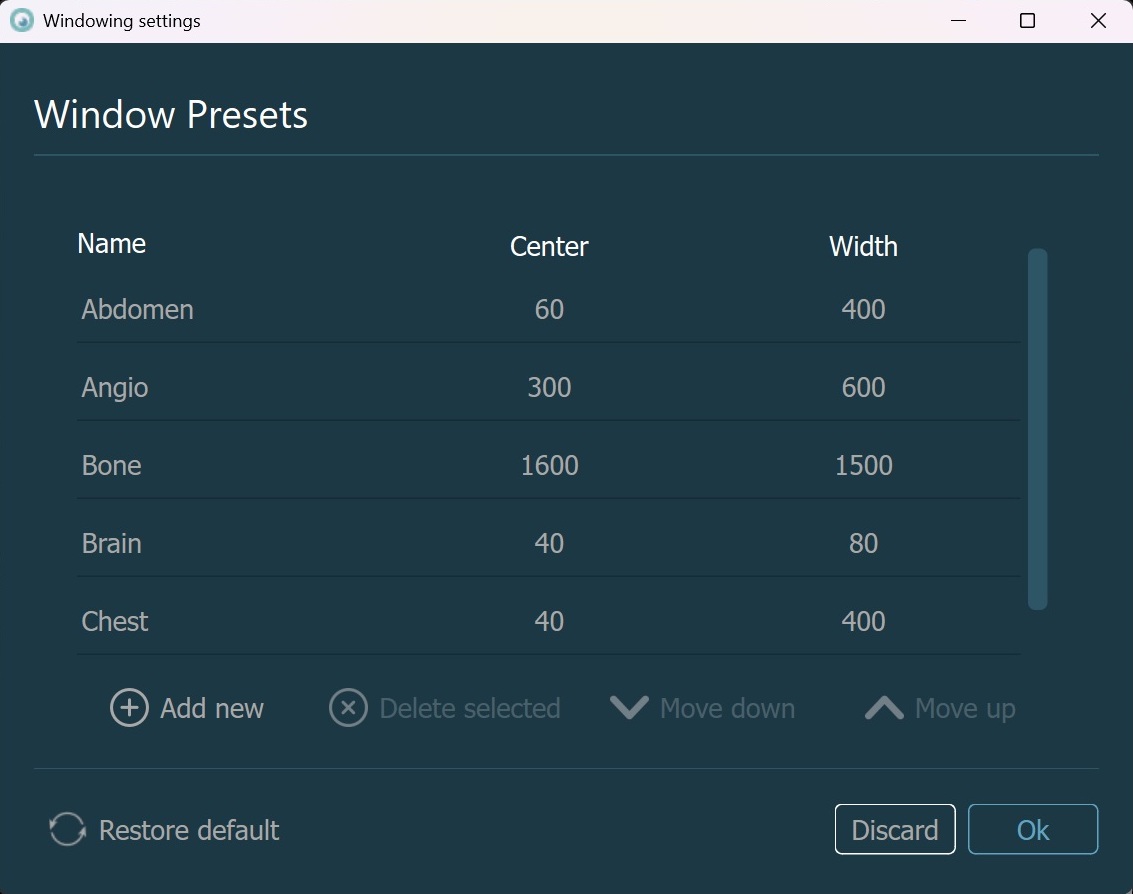This screenshot has width=1133, height=894.
Task: Click the Abdomen center value 60
Action: click(x=549, y=310)
